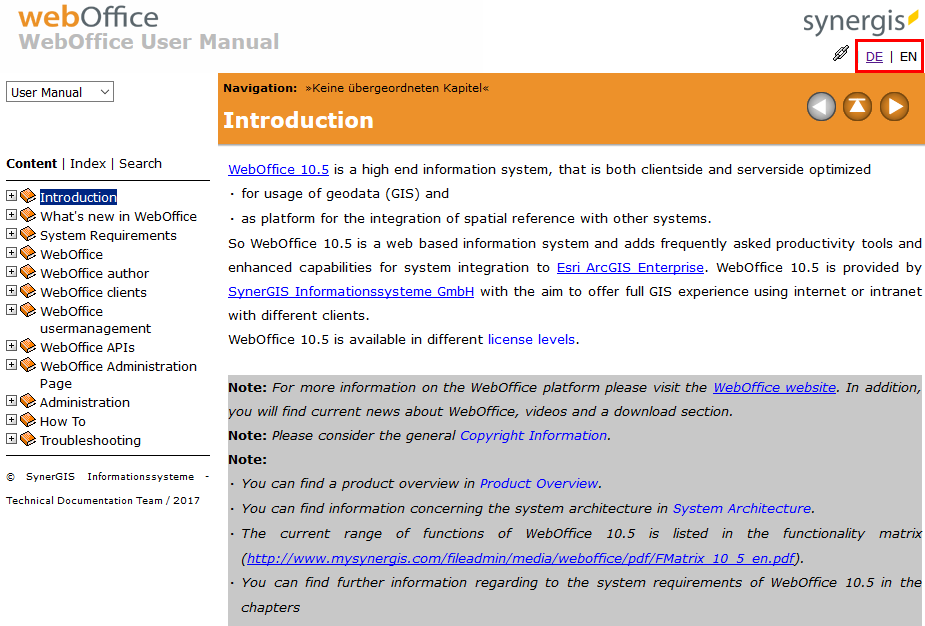The image size is (925, 626).
Task: Switch to the Content tab
Action: tap(31, 163)
